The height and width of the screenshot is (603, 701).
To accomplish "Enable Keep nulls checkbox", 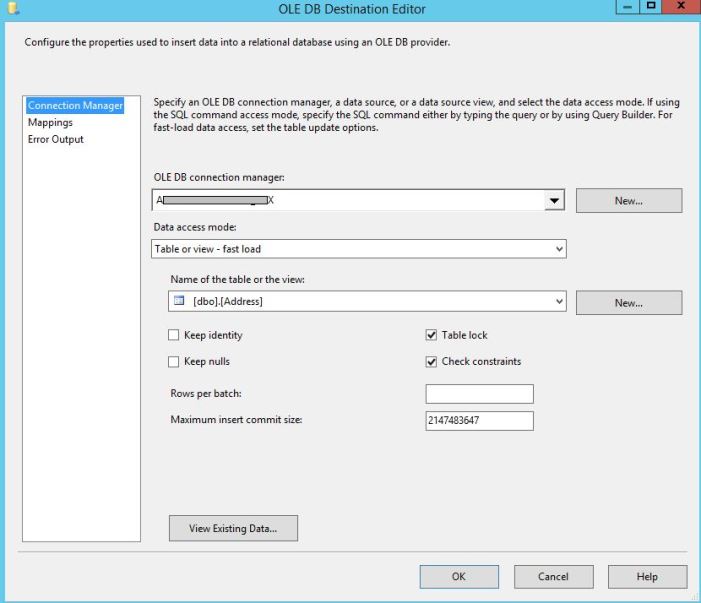I will 173,362.
